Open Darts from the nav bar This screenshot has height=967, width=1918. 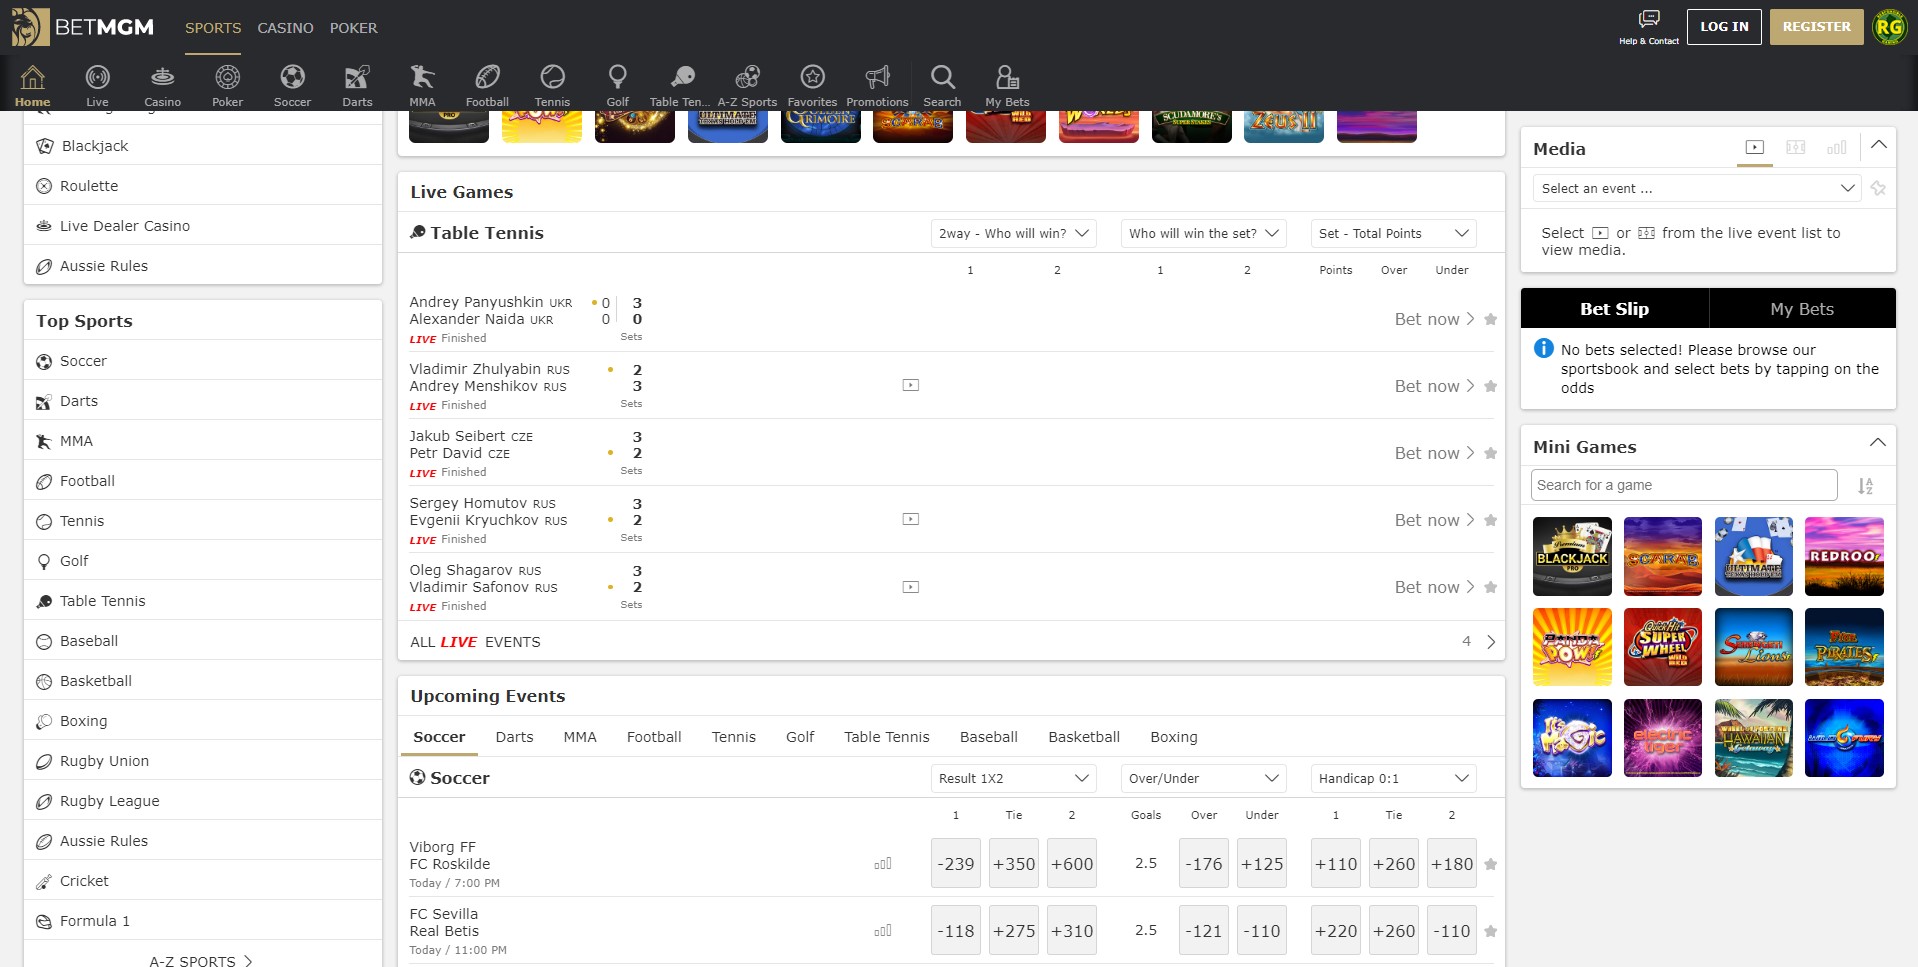coord(357,84)
